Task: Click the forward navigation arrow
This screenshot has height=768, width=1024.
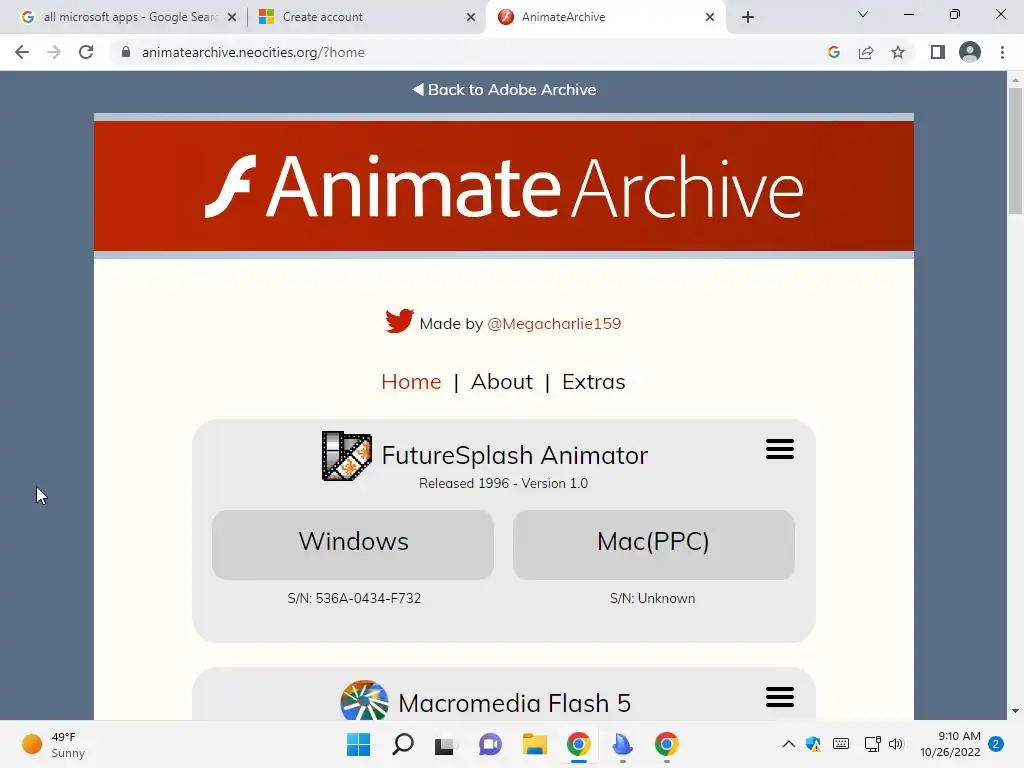Action: (x=54, y=52)
